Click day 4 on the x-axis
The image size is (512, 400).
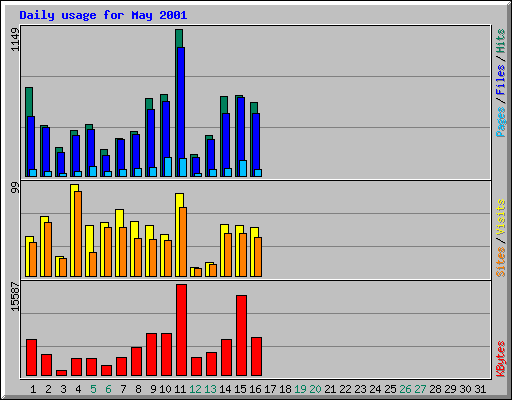(78, 389)
